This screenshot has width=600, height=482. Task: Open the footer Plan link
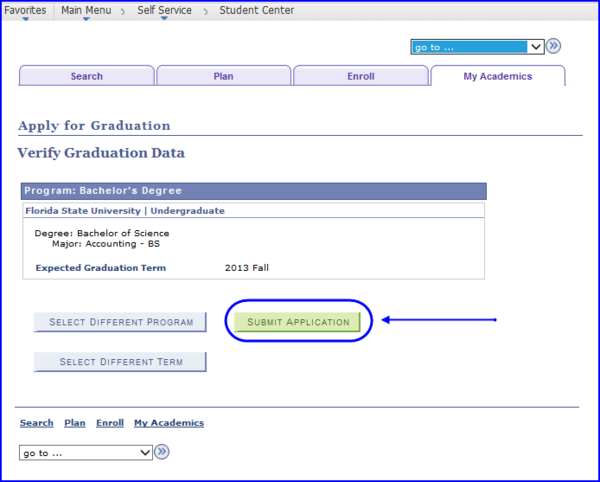[75, 423]
